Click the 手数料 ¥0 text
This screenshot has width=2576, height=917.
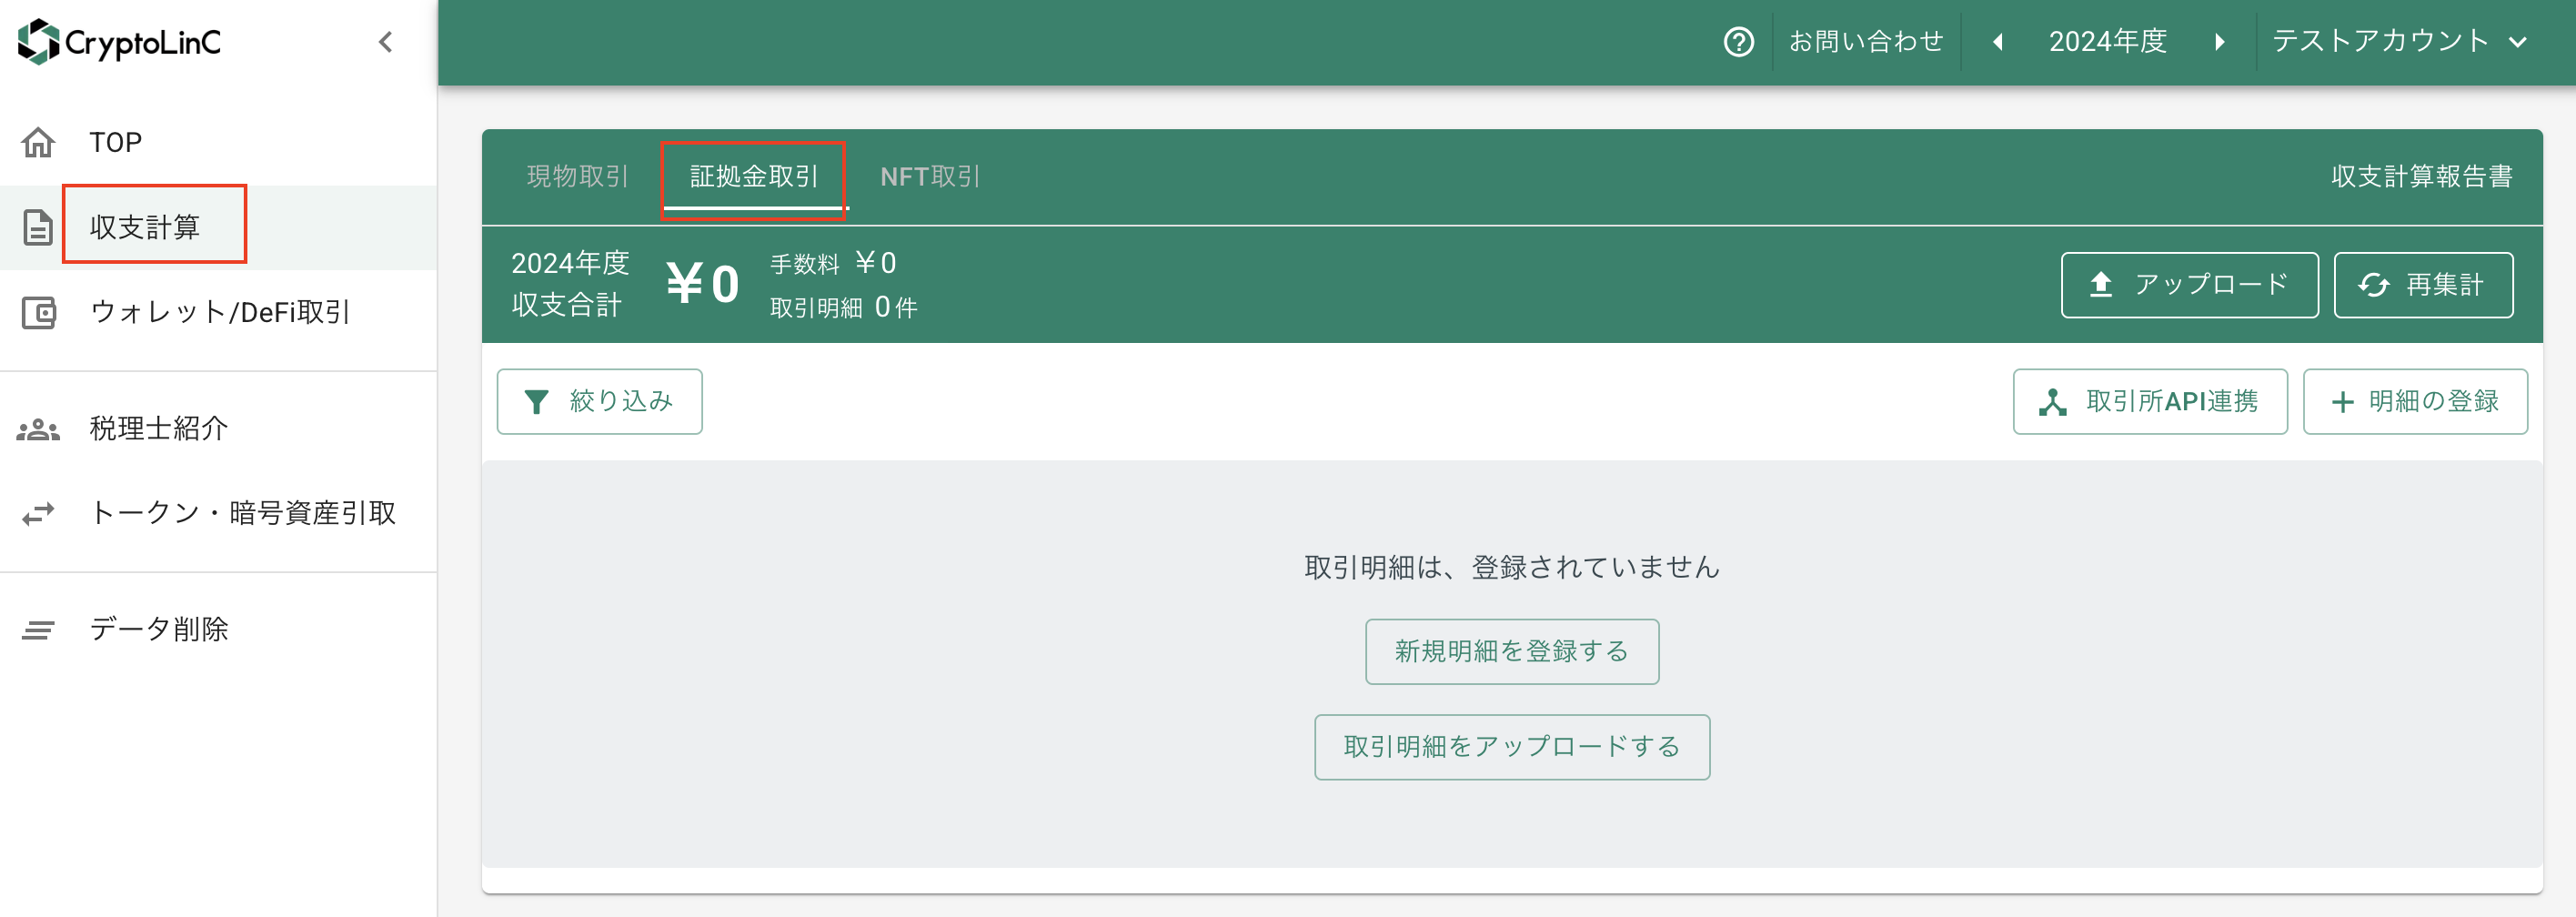[x=833, y=263]
